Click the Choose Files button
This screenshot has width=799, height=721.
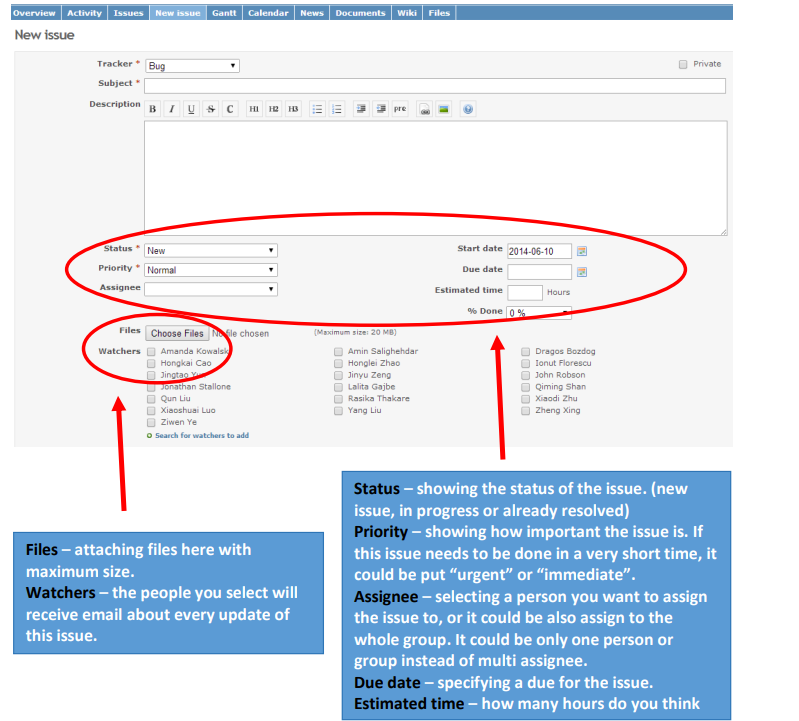[177, 333]
